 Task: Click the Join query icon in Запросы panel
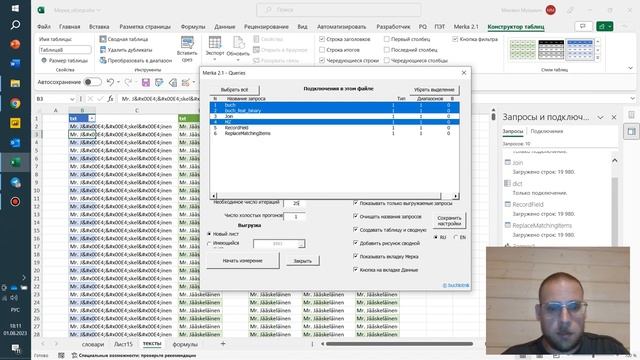tap(508, 162)
